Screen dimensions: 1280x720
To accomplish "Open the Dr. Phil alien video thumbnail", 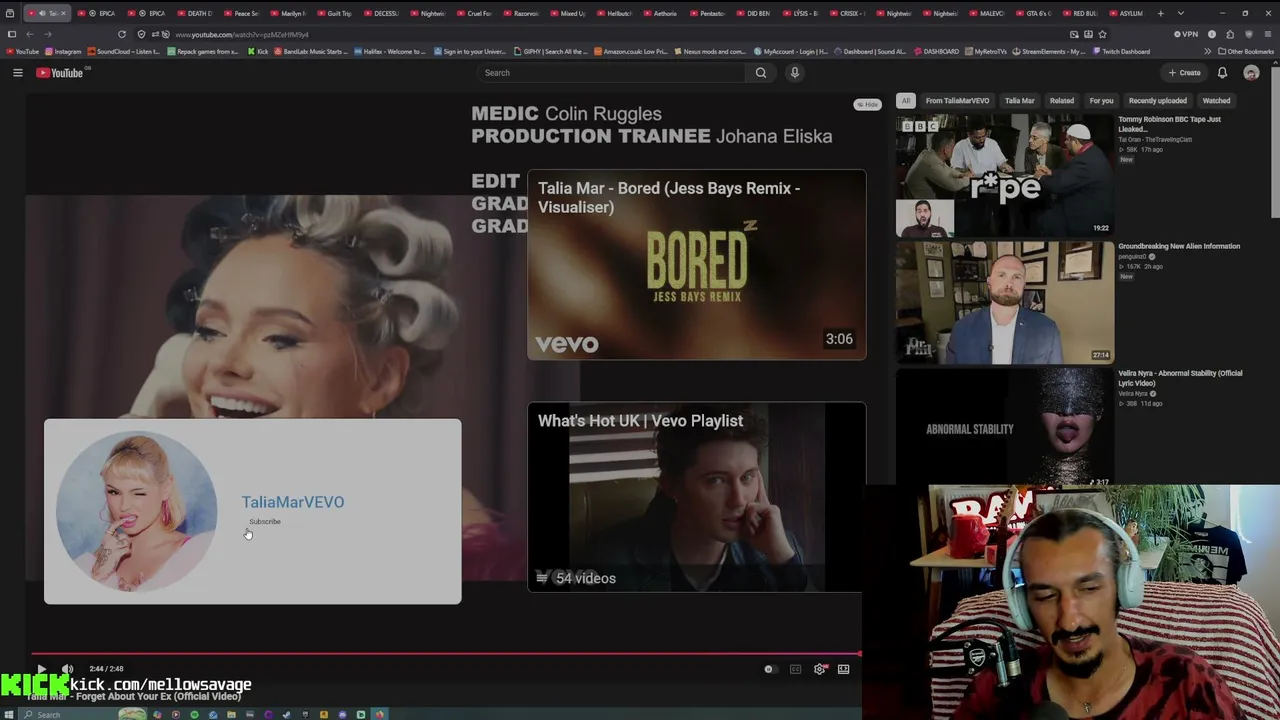I will [x=1004, y=302].
